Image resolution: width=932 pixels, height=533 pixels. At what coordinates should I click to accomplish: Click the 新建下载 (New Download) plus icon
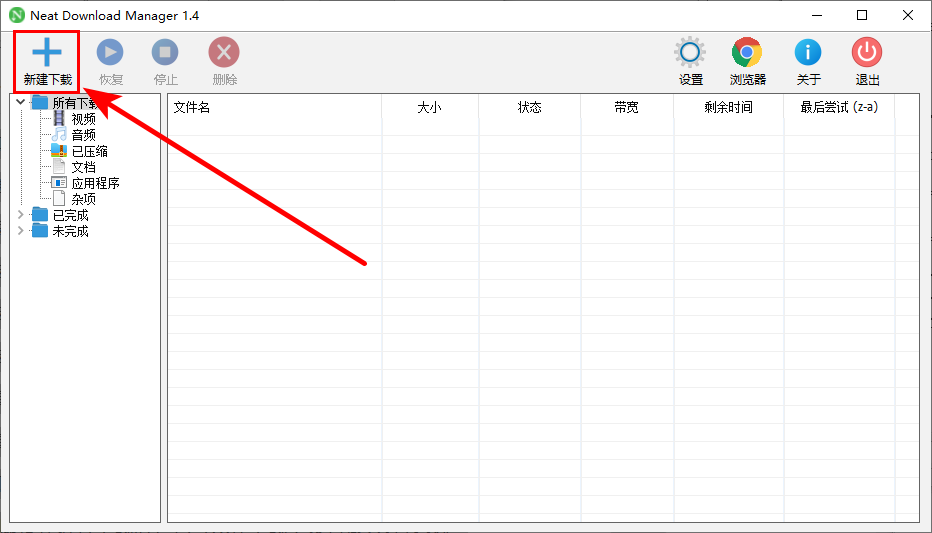[x=47, y=53]
